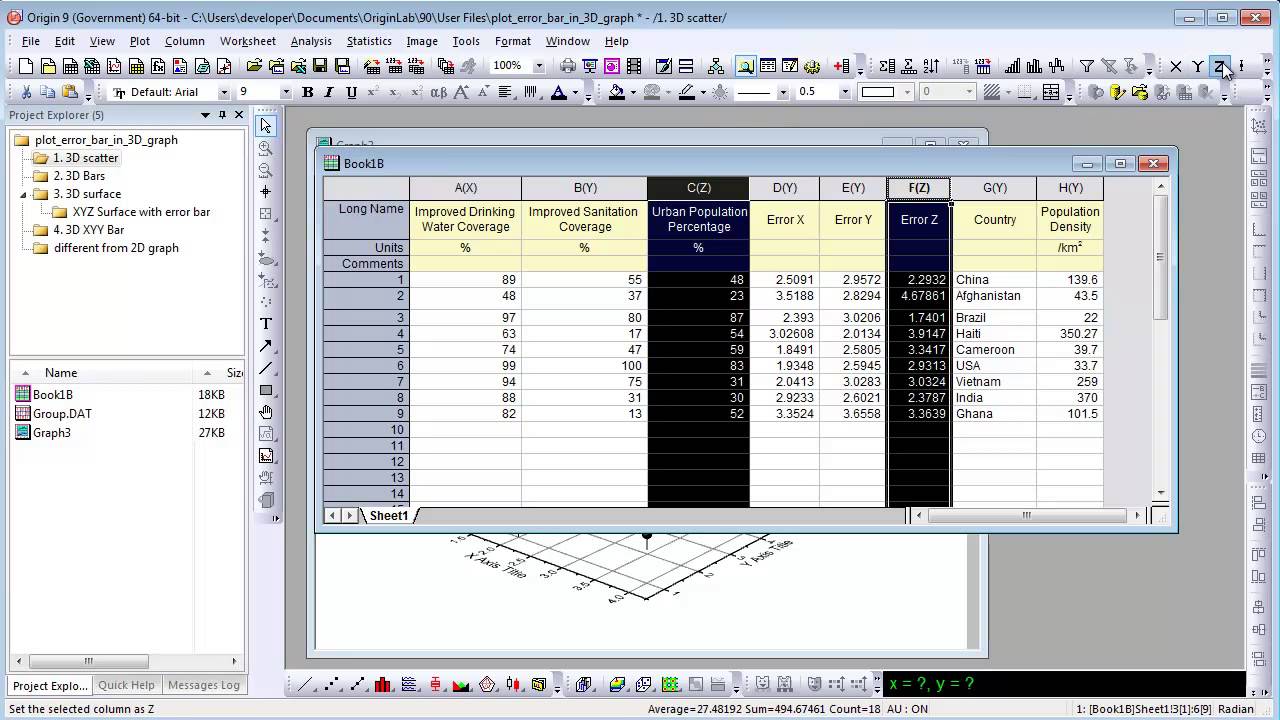Screen dimensions: 1280x720
Task: Click the fill color paint bucket swatch
Action: click(616, 92)
